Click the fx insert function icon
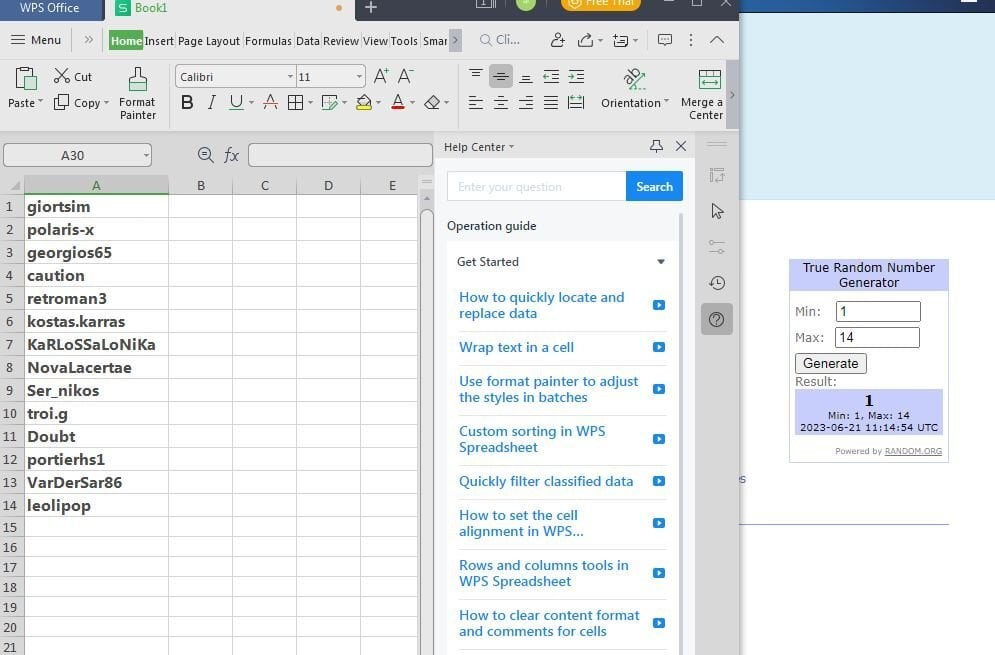The height and width of the screenshot is (655, 995). coord(231,155)
